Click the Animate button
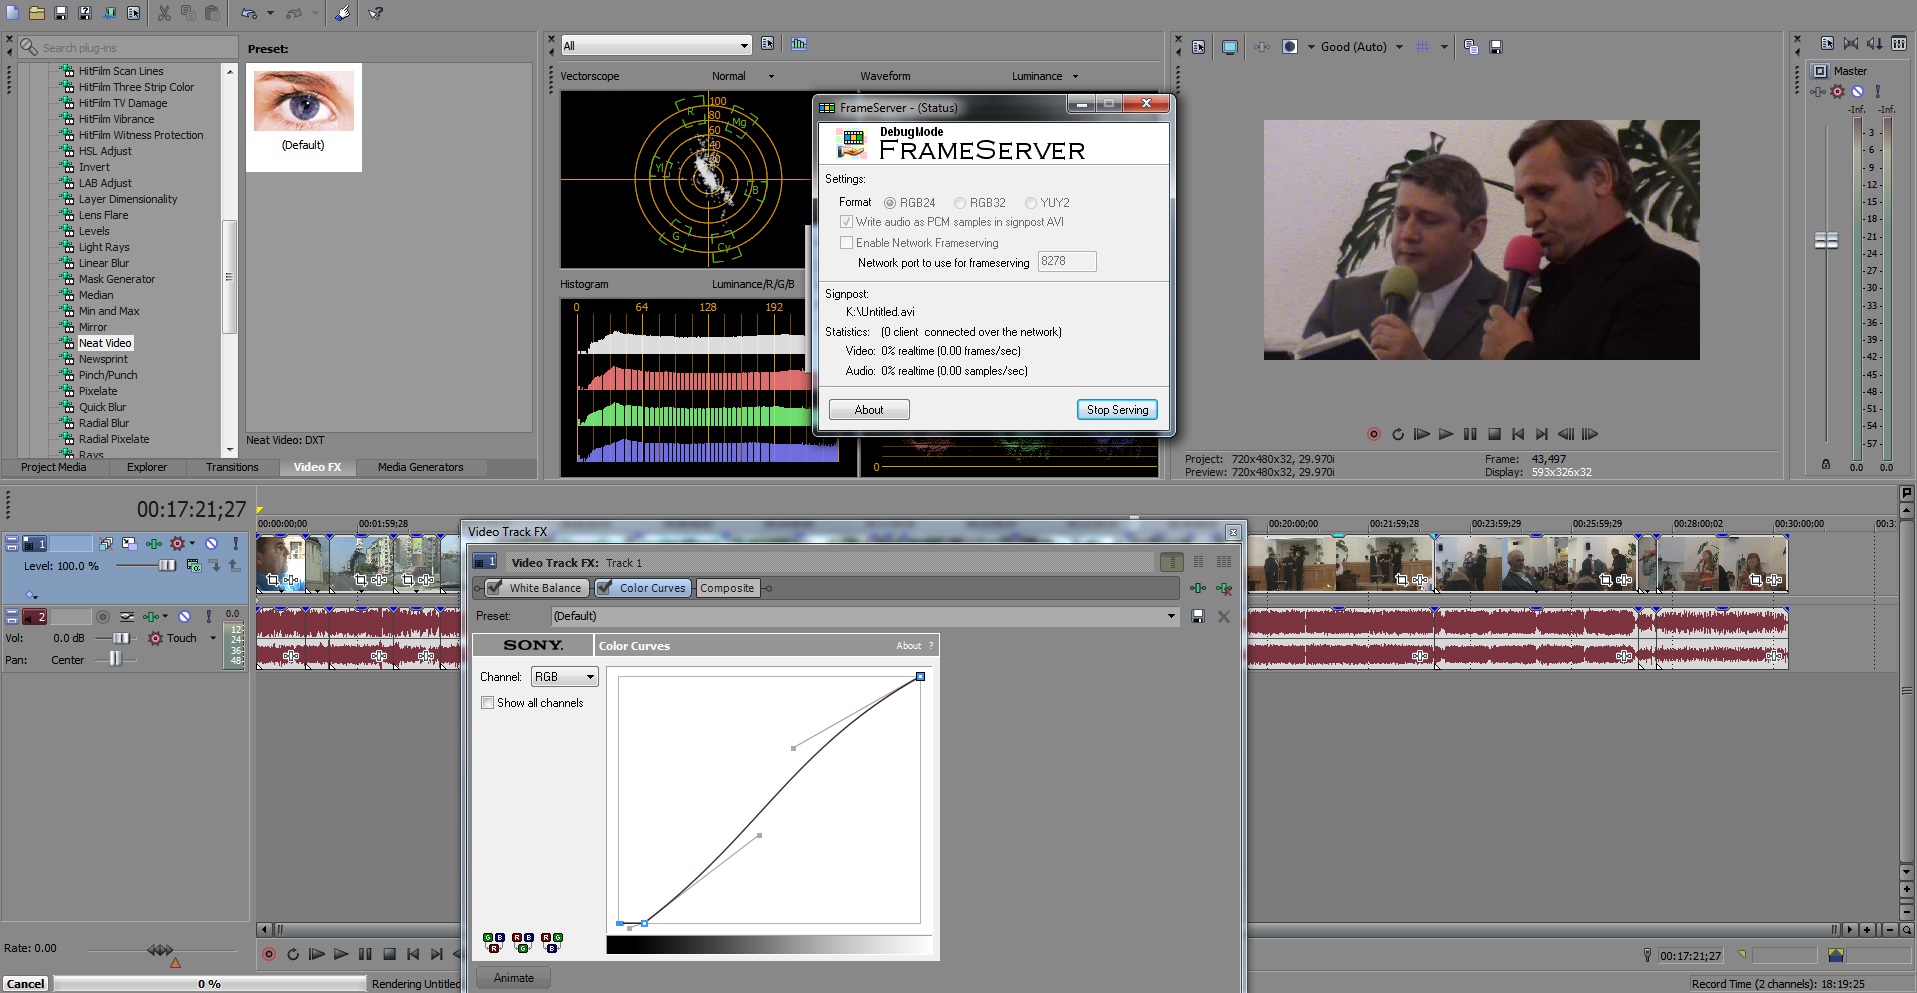The width and height of the screenshot is (1917, 993). click(x=513, y=978)
